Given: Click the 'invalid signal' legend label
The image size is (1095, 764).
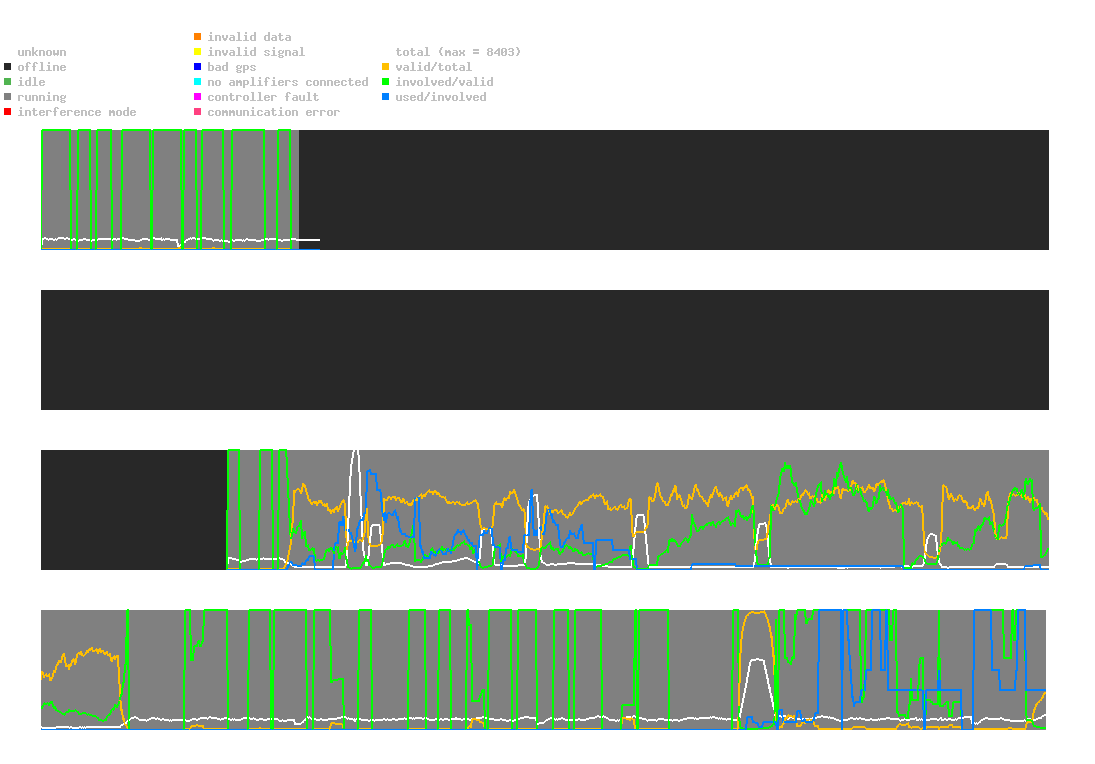Looking at the screenshot, I should tap(256, 52).
